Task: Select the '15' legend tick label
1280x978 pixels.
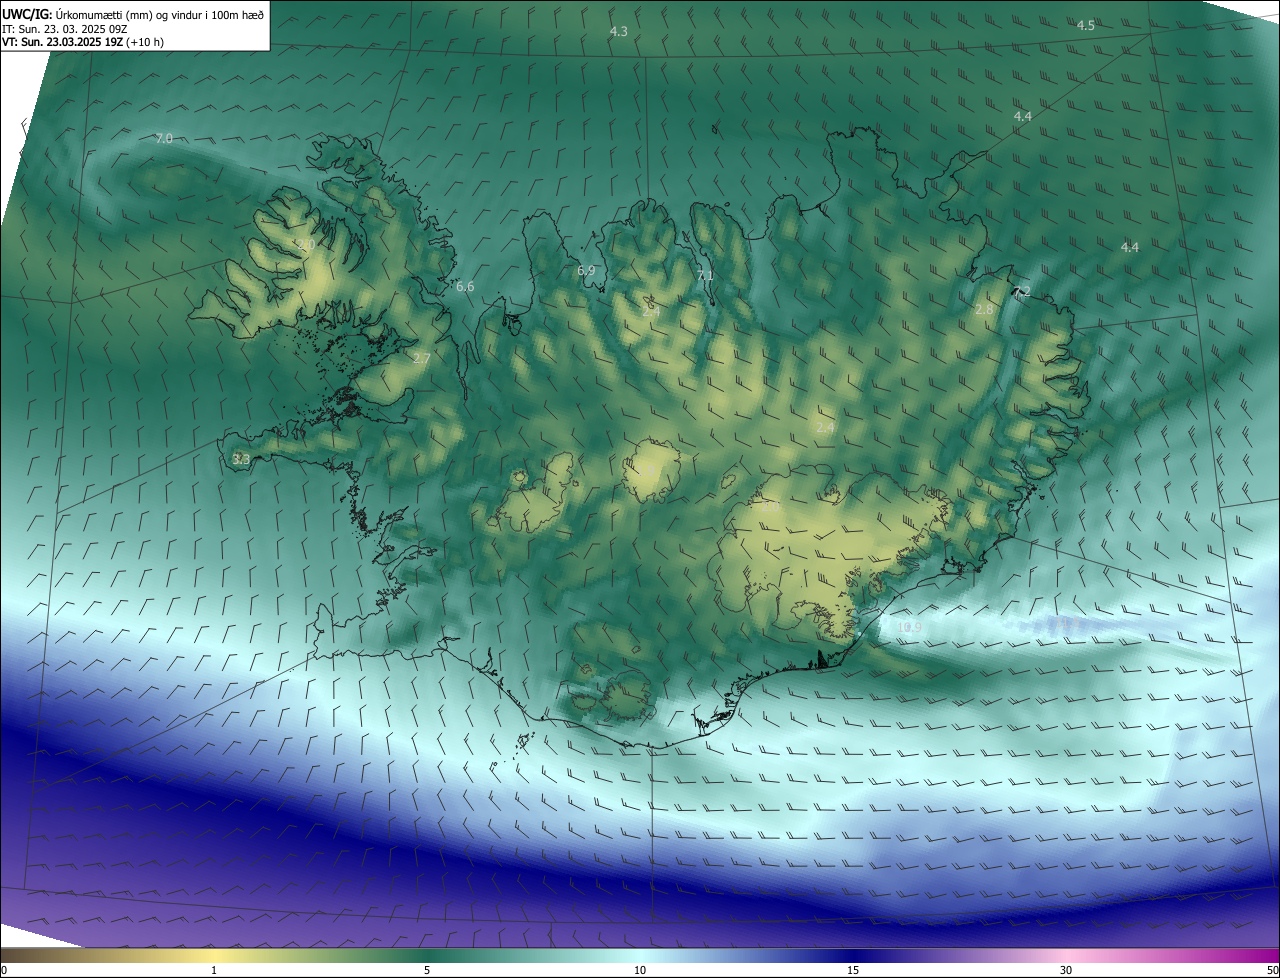Action: click(853, 970)
